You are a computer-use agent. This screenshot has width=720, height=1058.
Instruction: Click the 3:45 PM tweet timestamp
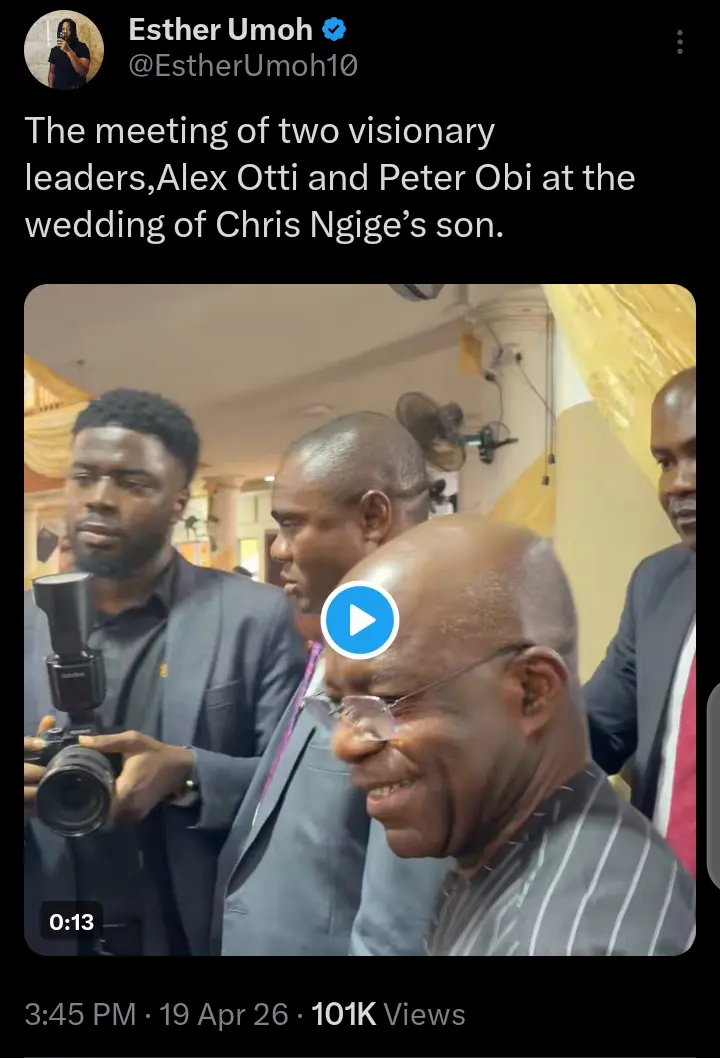tap(79, 1015)
